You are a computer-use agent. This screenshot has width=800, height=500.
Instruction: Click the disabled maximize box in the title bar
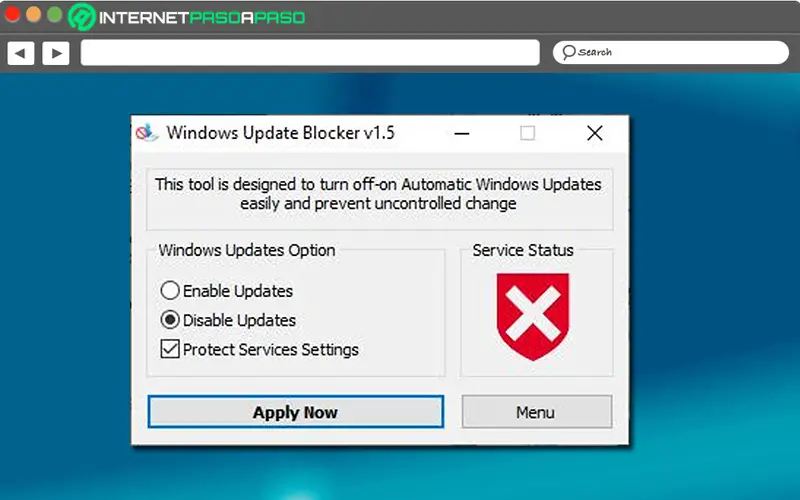(528, 133)
